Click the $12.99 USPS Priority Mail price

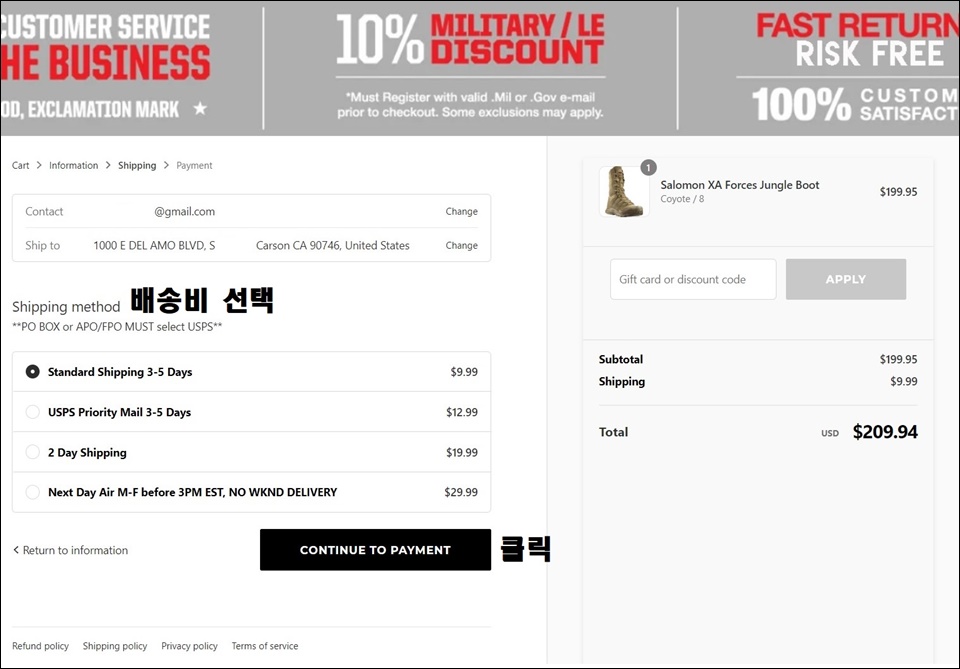point(462,412)
